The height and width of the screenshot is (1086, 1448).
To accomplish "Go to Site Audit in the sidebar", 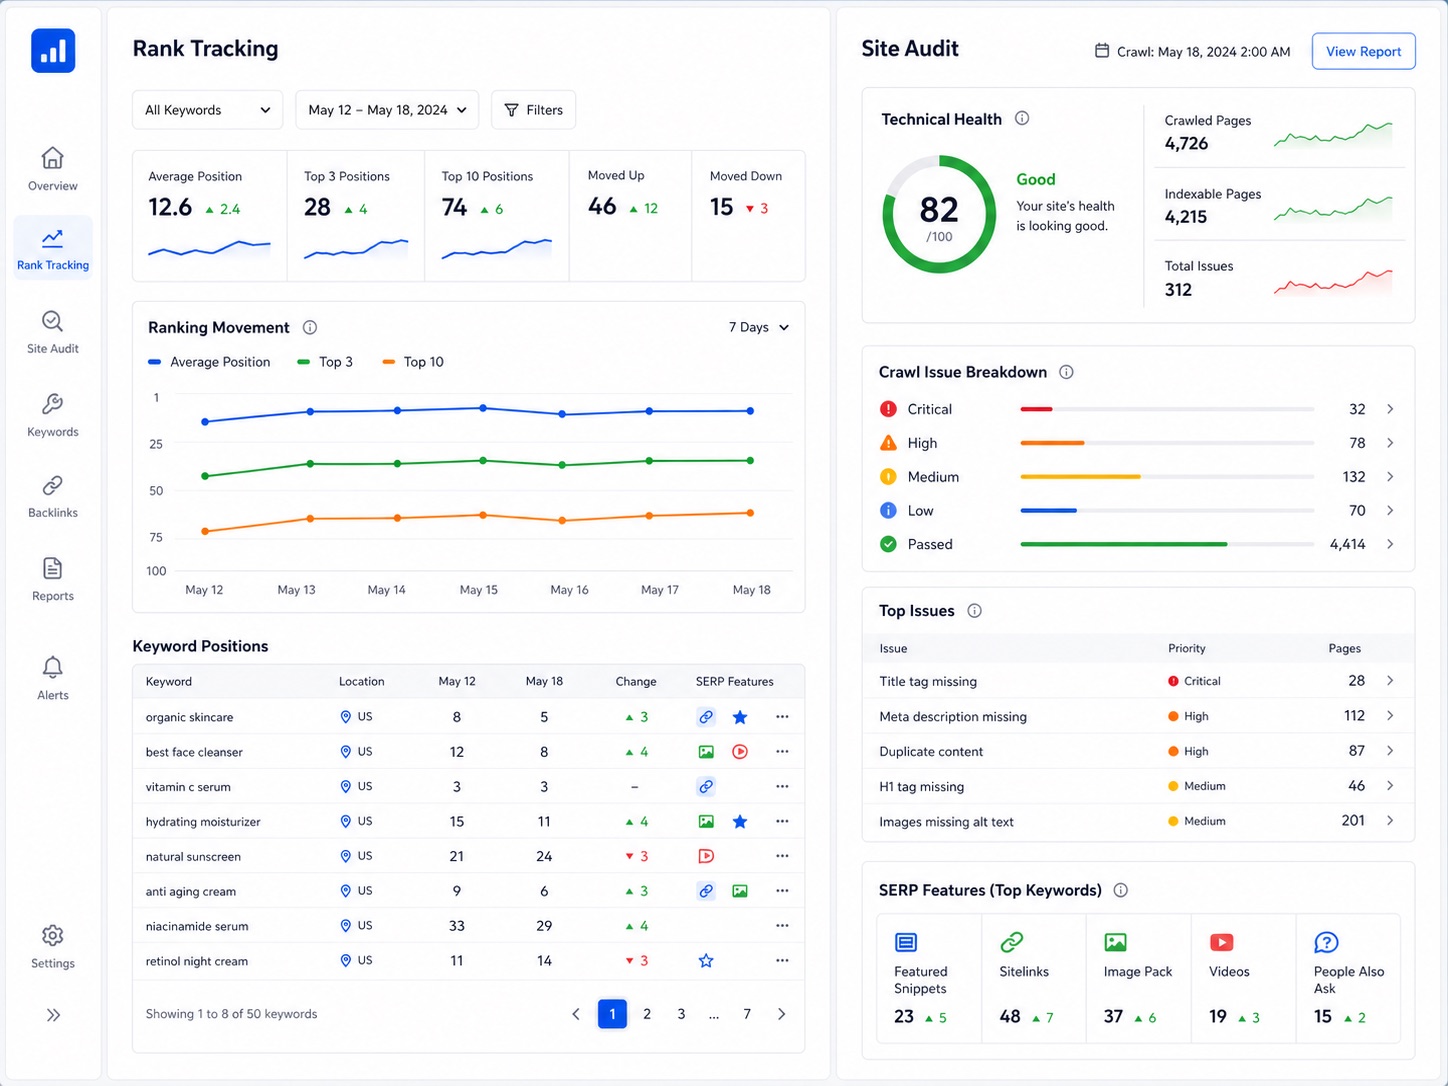I will tap(53, 332).
